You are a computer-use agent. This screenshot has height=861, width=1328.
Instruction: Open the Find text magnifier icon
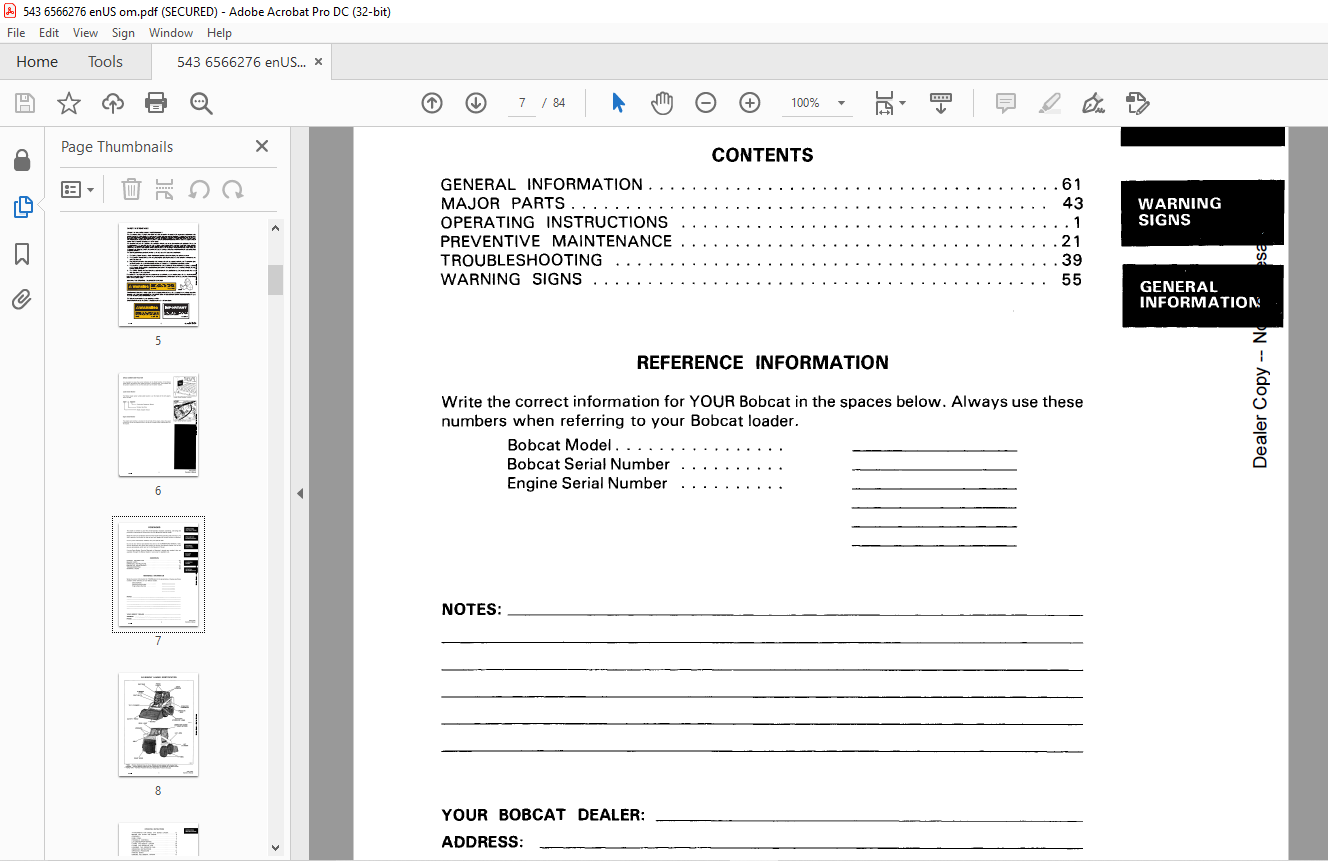[201, 103]
